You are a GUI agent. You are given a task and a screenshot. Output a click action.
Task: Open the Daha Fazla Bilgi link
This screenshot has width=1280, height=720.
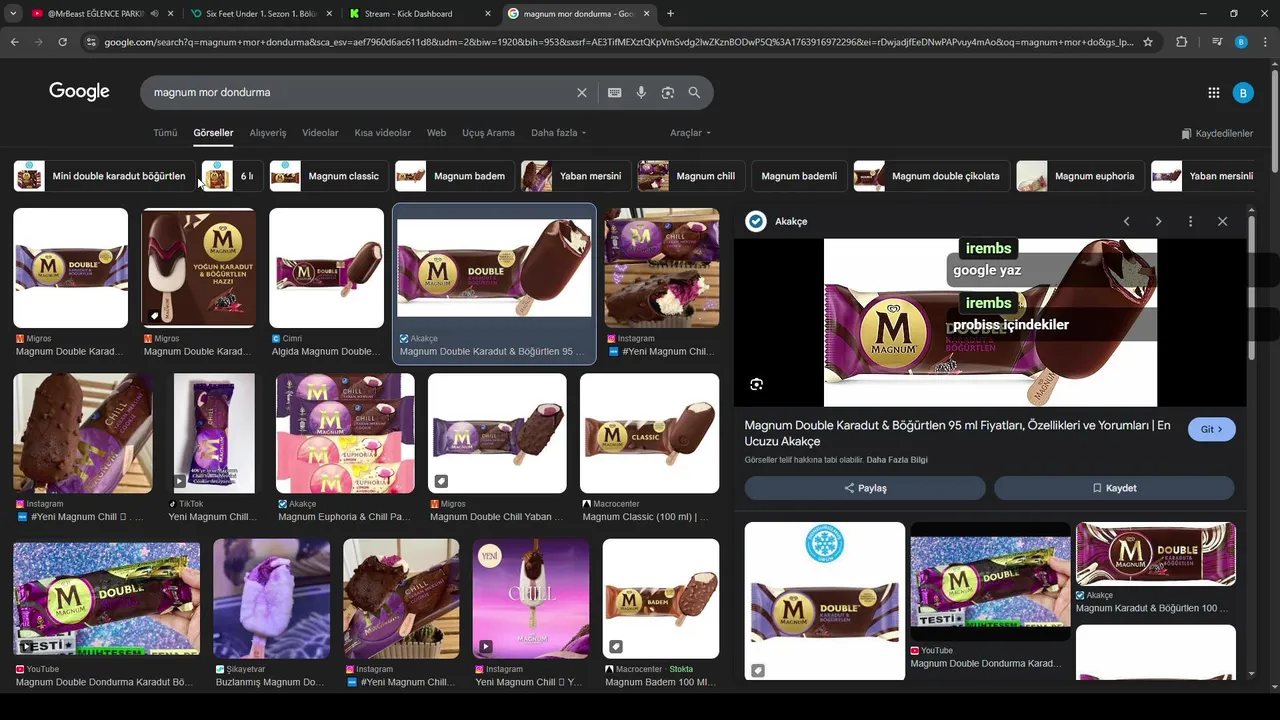[897, 460]
